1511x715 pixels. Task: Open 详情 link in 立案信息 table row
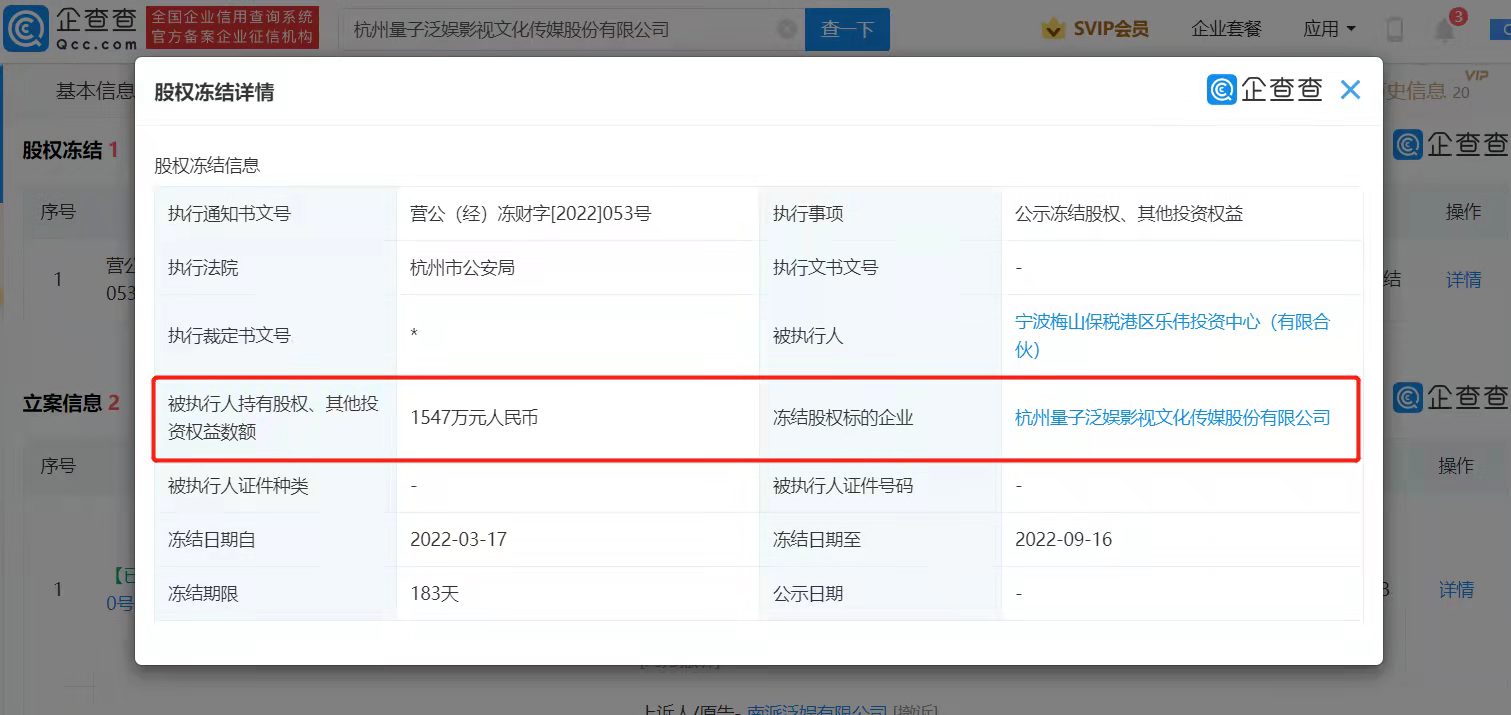(1457, 590)
